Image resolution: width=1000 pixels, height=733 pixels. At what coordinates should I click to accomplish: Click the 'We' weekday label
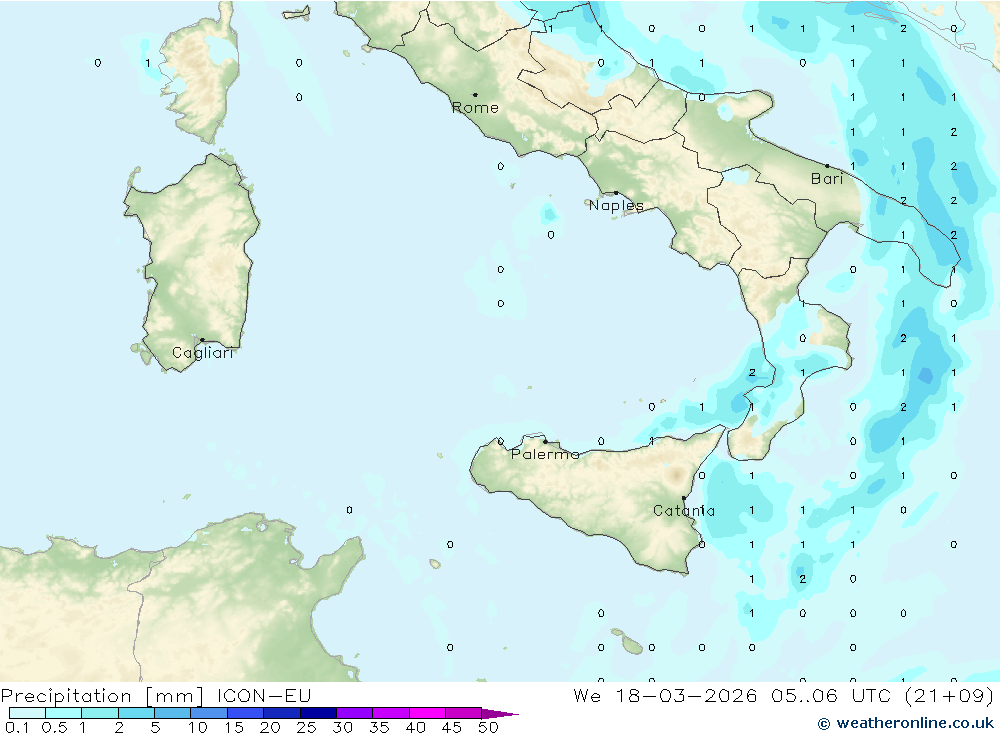click(587, 696)
